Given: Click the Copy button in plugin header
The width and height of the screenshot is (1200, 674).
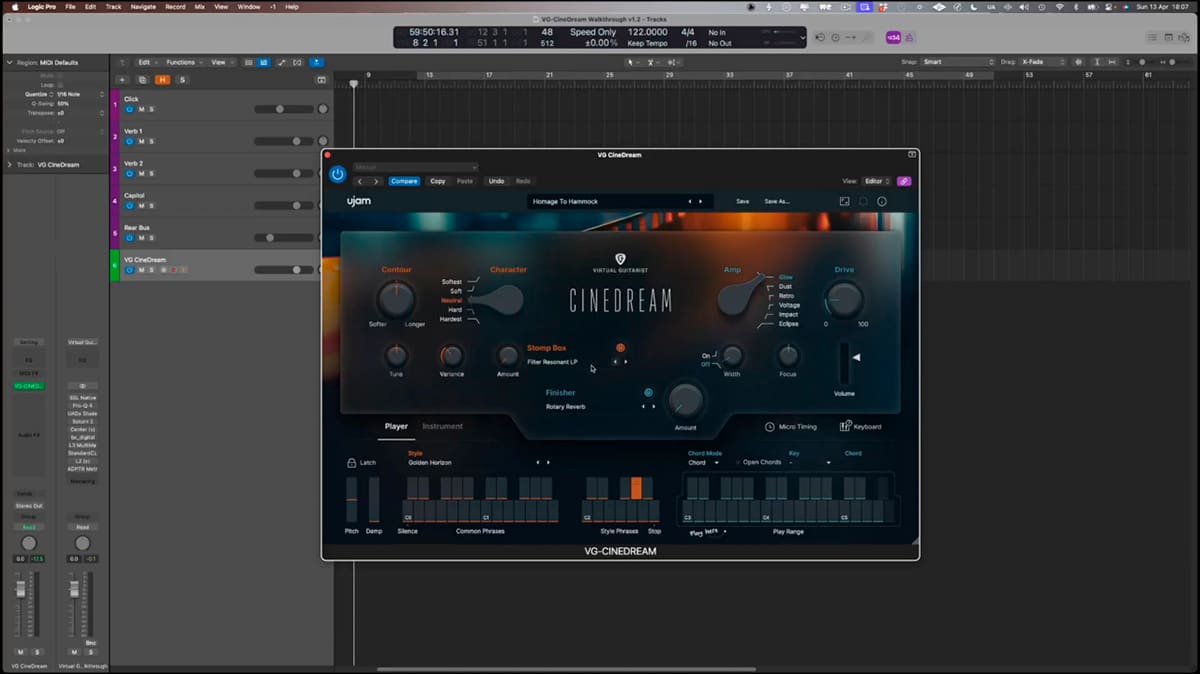Looking at the screenshot, I should tap(438, 181).
